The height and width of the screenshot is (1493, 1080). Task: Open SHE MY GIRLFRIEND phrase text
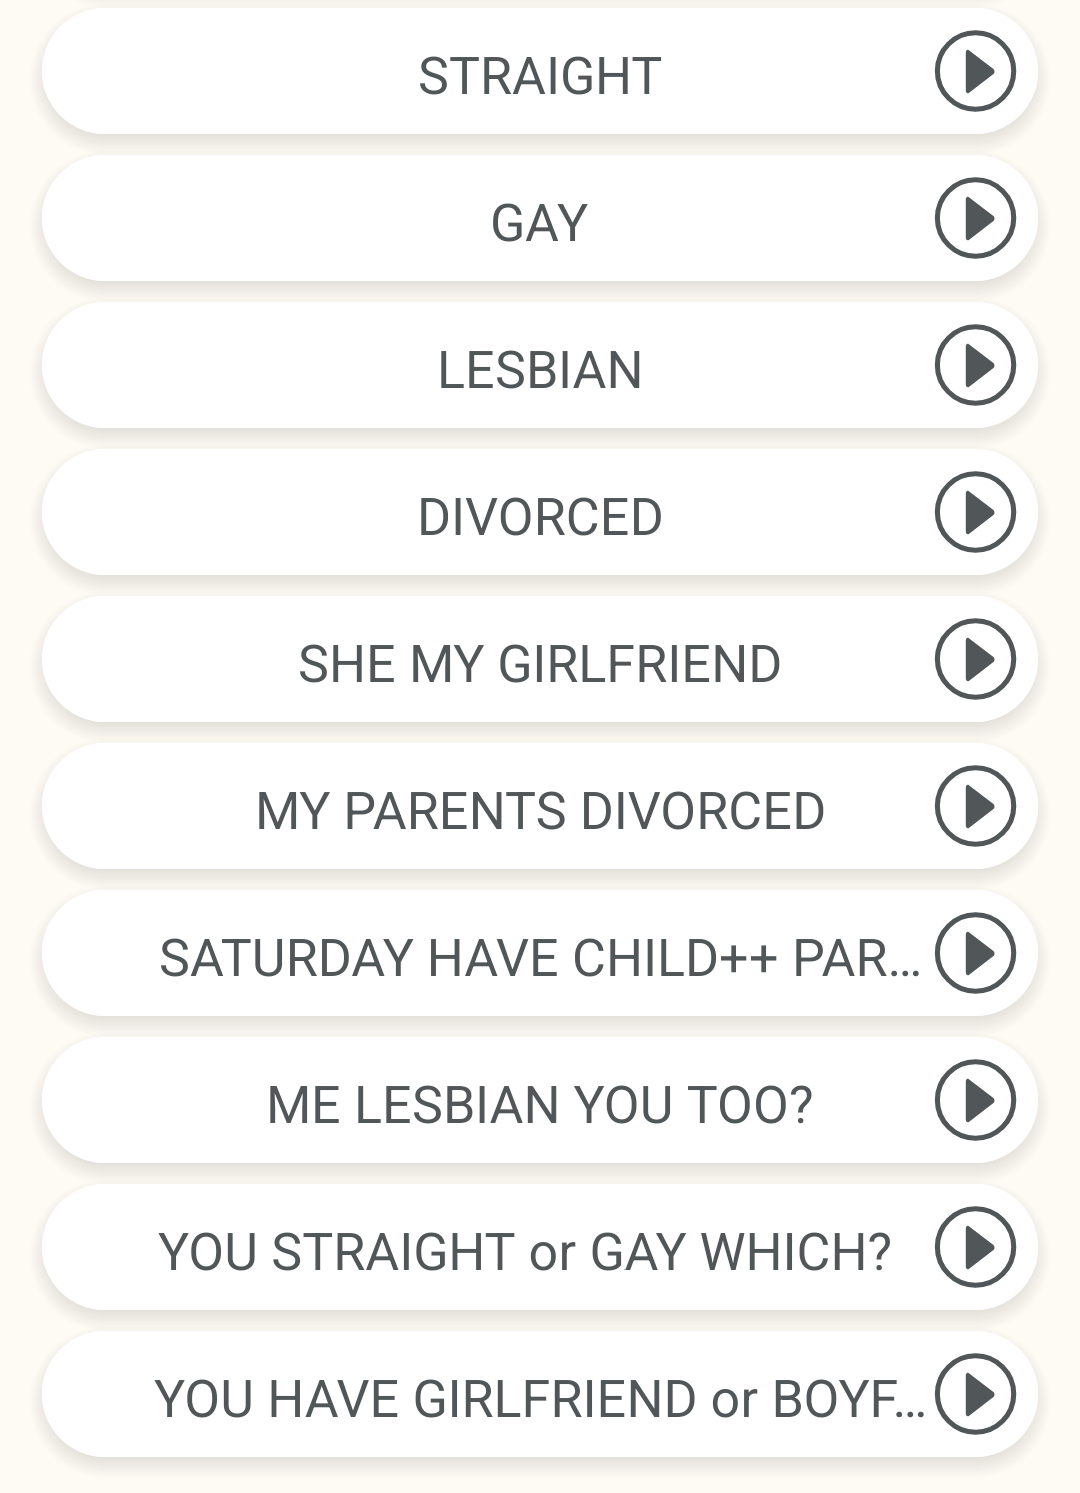[x=539, y=664]
